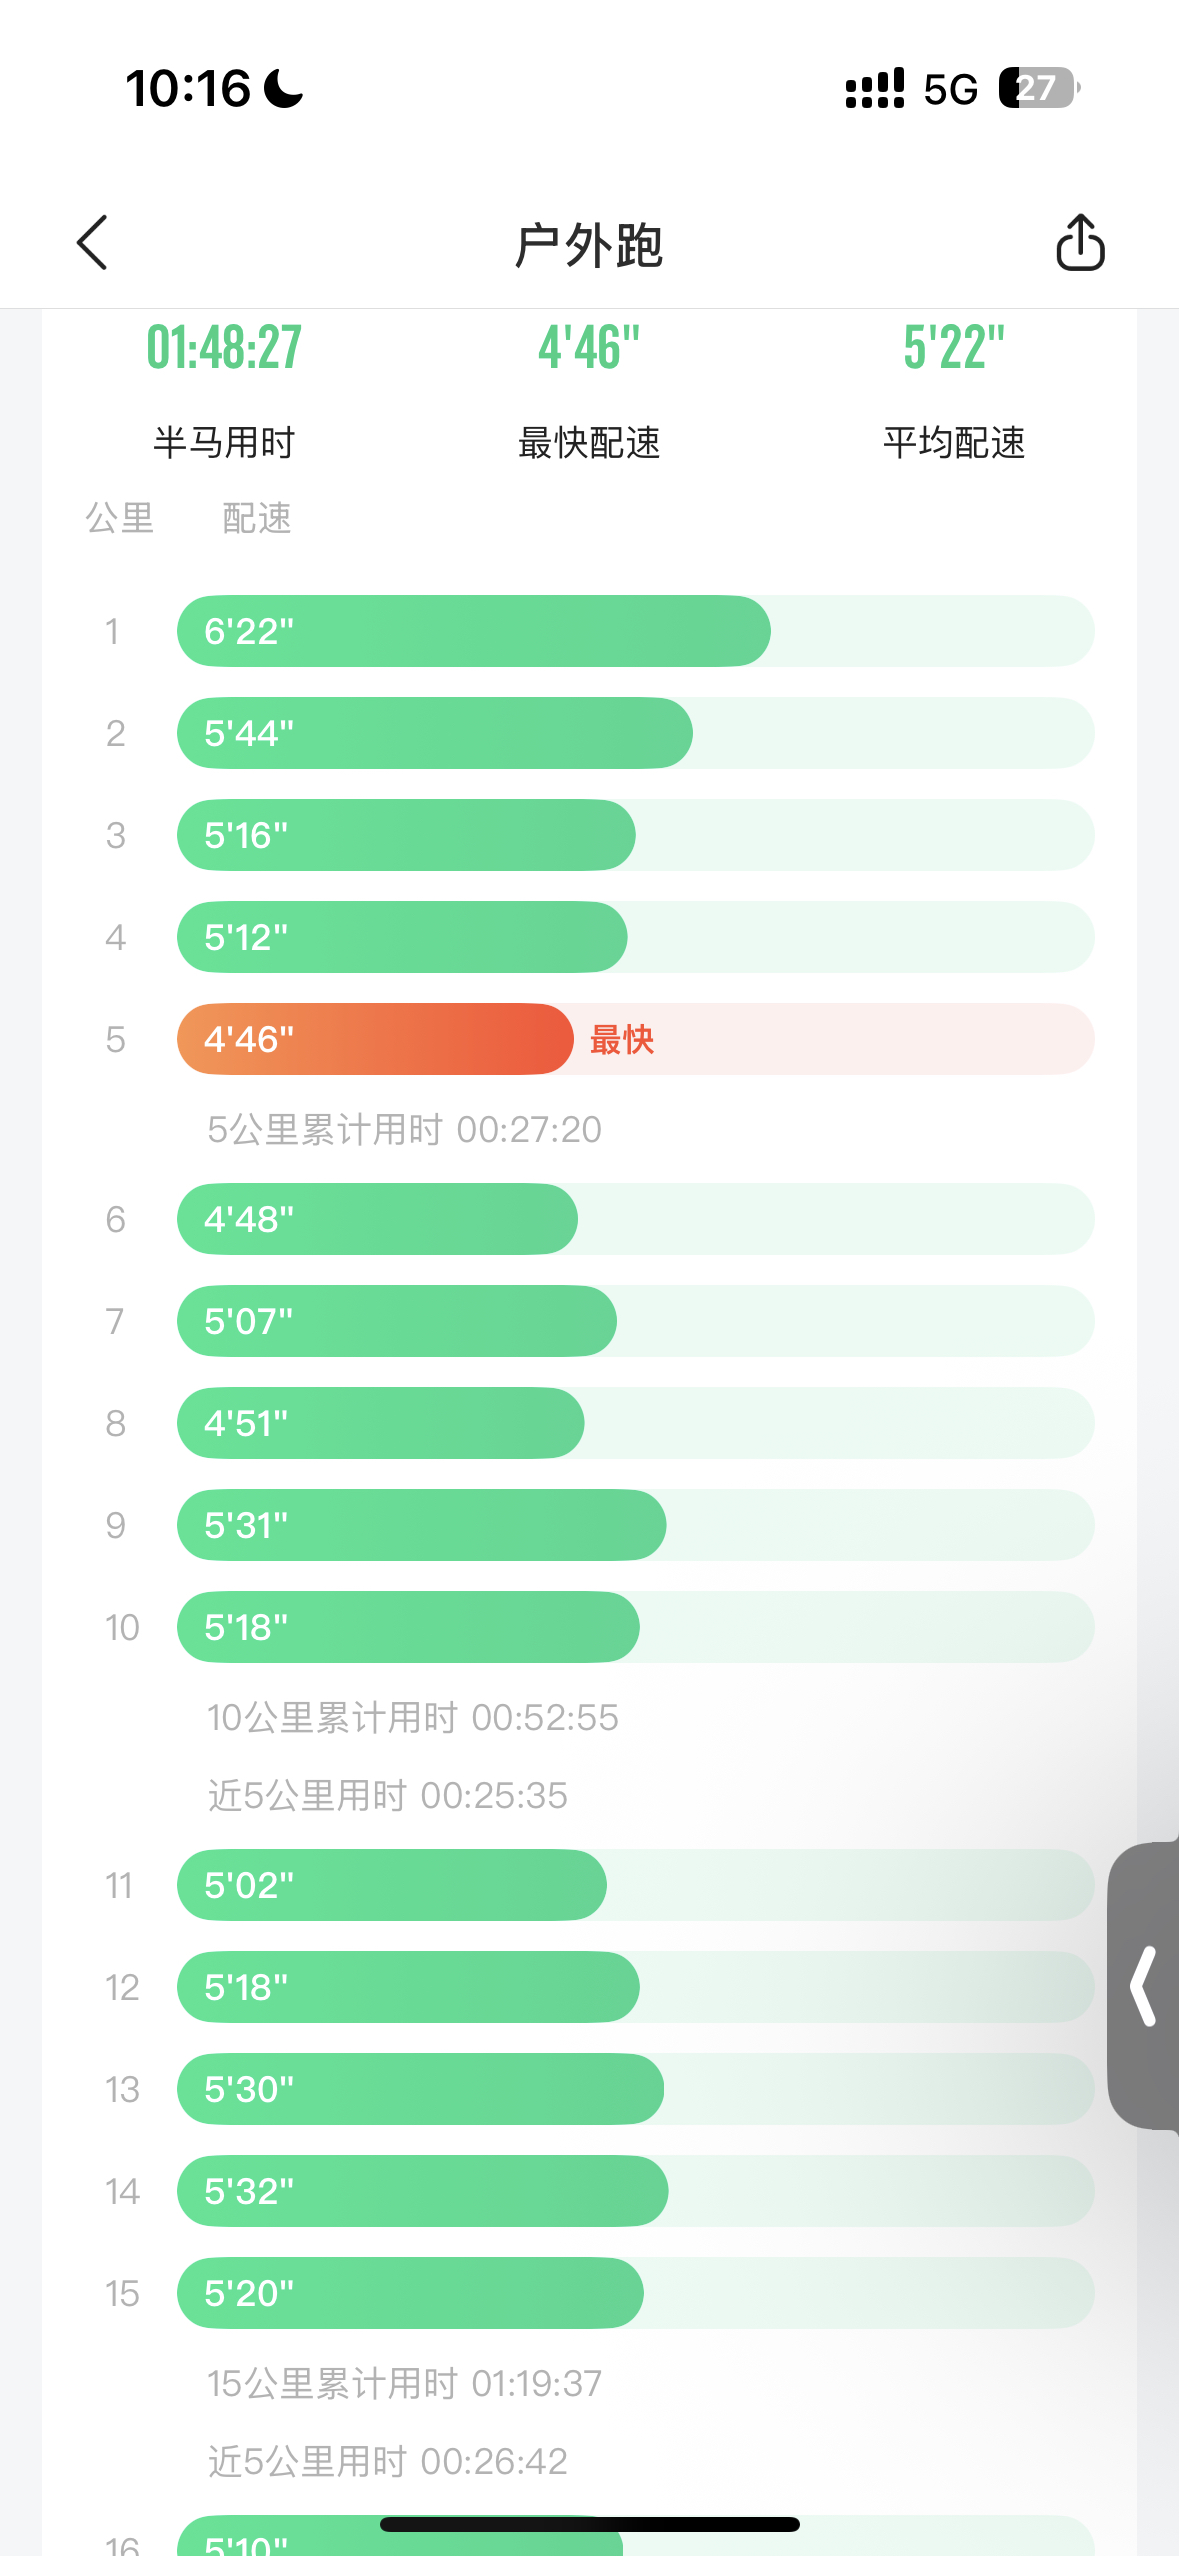This screenshot has width=1179, height=2556.
Task: Tap the cellular signal bars icon
Action: point(874,88)
